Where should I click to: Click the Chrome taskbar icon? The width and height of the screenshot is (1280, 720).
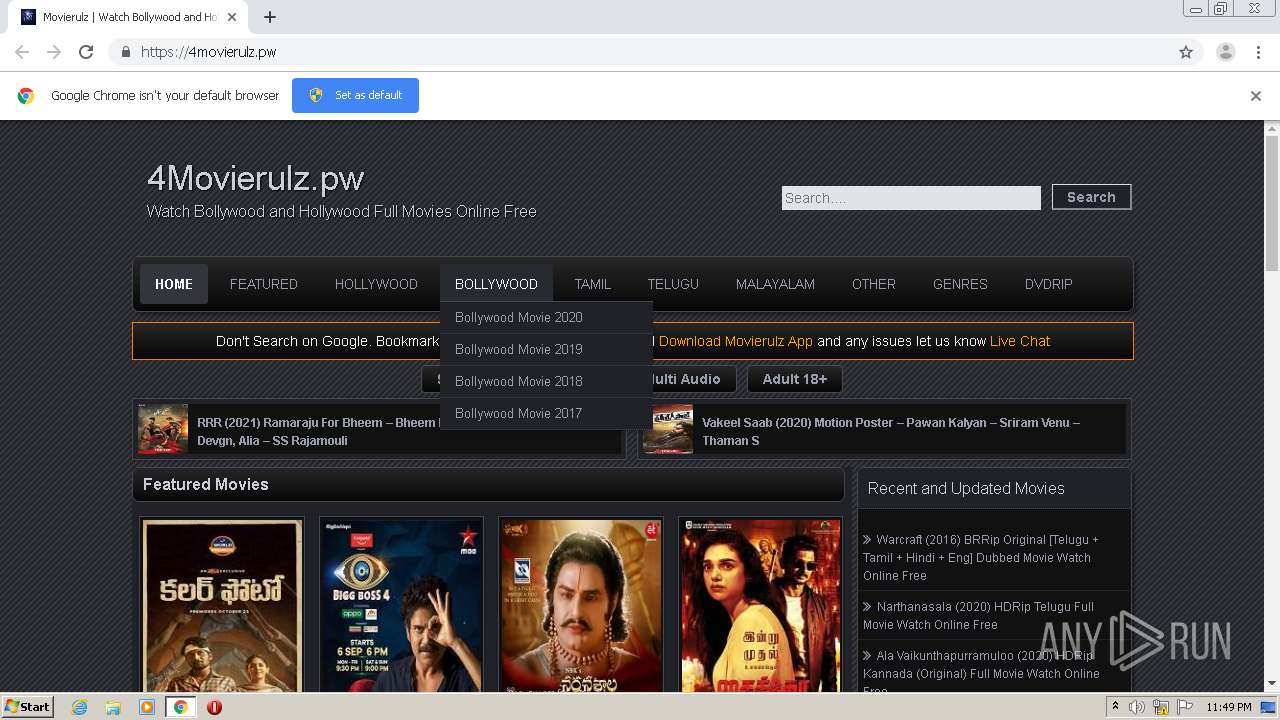coord(180,707)
